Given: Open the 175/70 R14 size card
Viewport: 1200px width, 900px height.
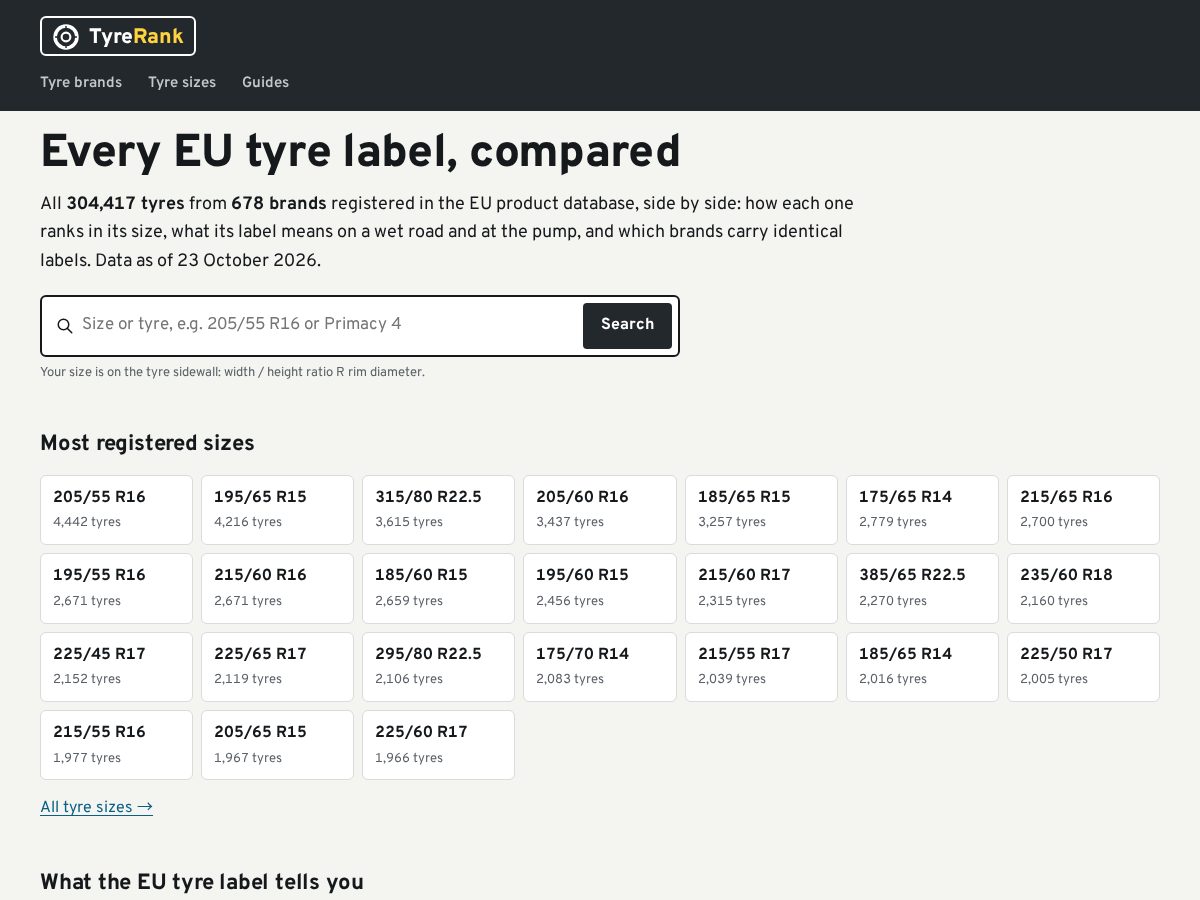Looking at the screenshot, I should click(599, 667).
